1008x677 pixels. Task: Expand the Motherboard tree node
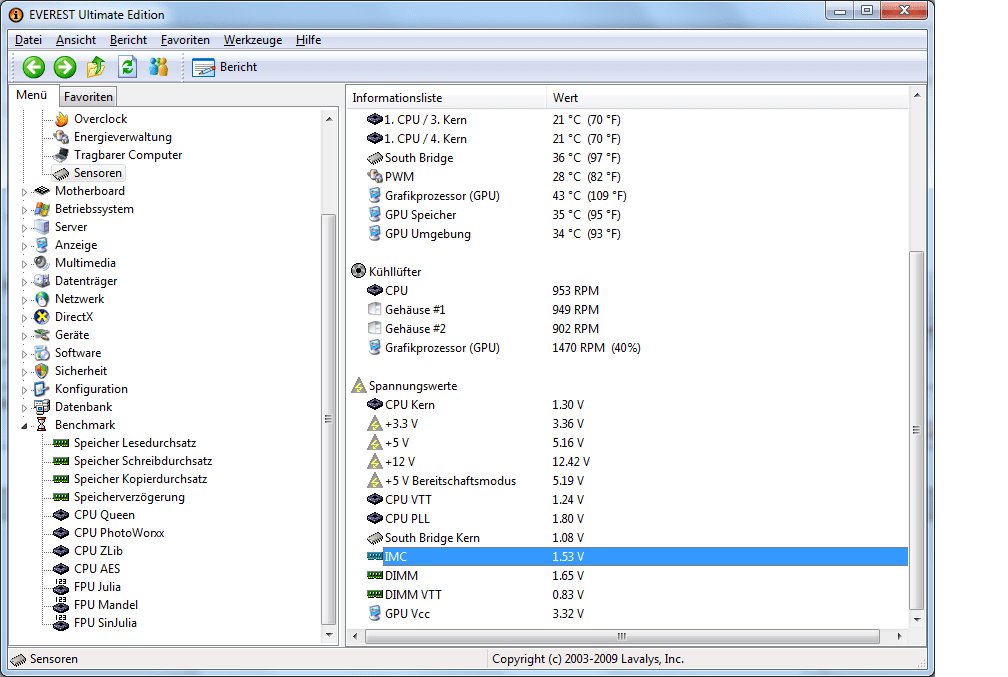pyautogui.click(x=24, y=192)
